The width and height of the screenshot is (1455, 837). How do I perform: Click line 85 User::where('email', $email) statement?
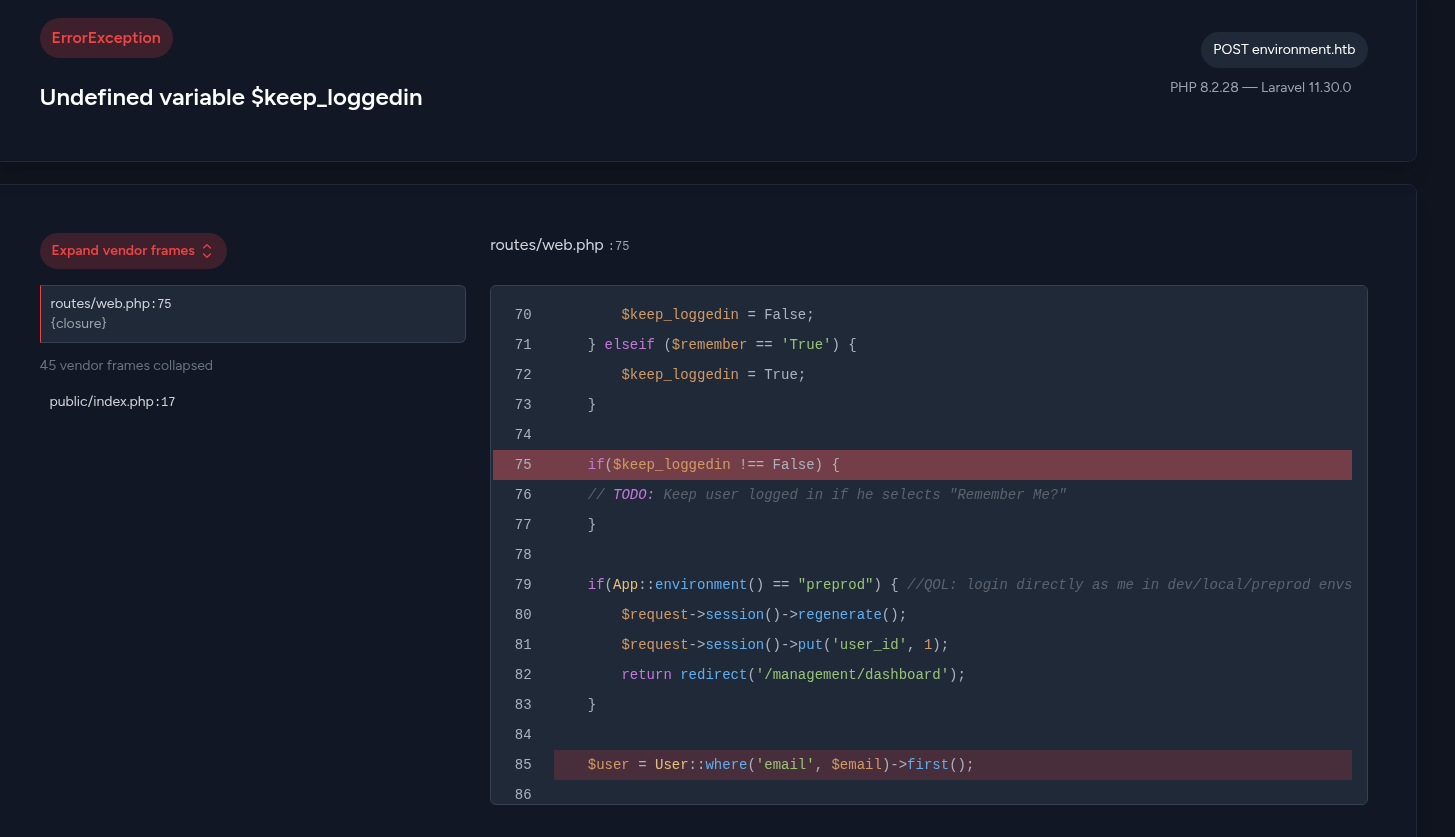780,765
